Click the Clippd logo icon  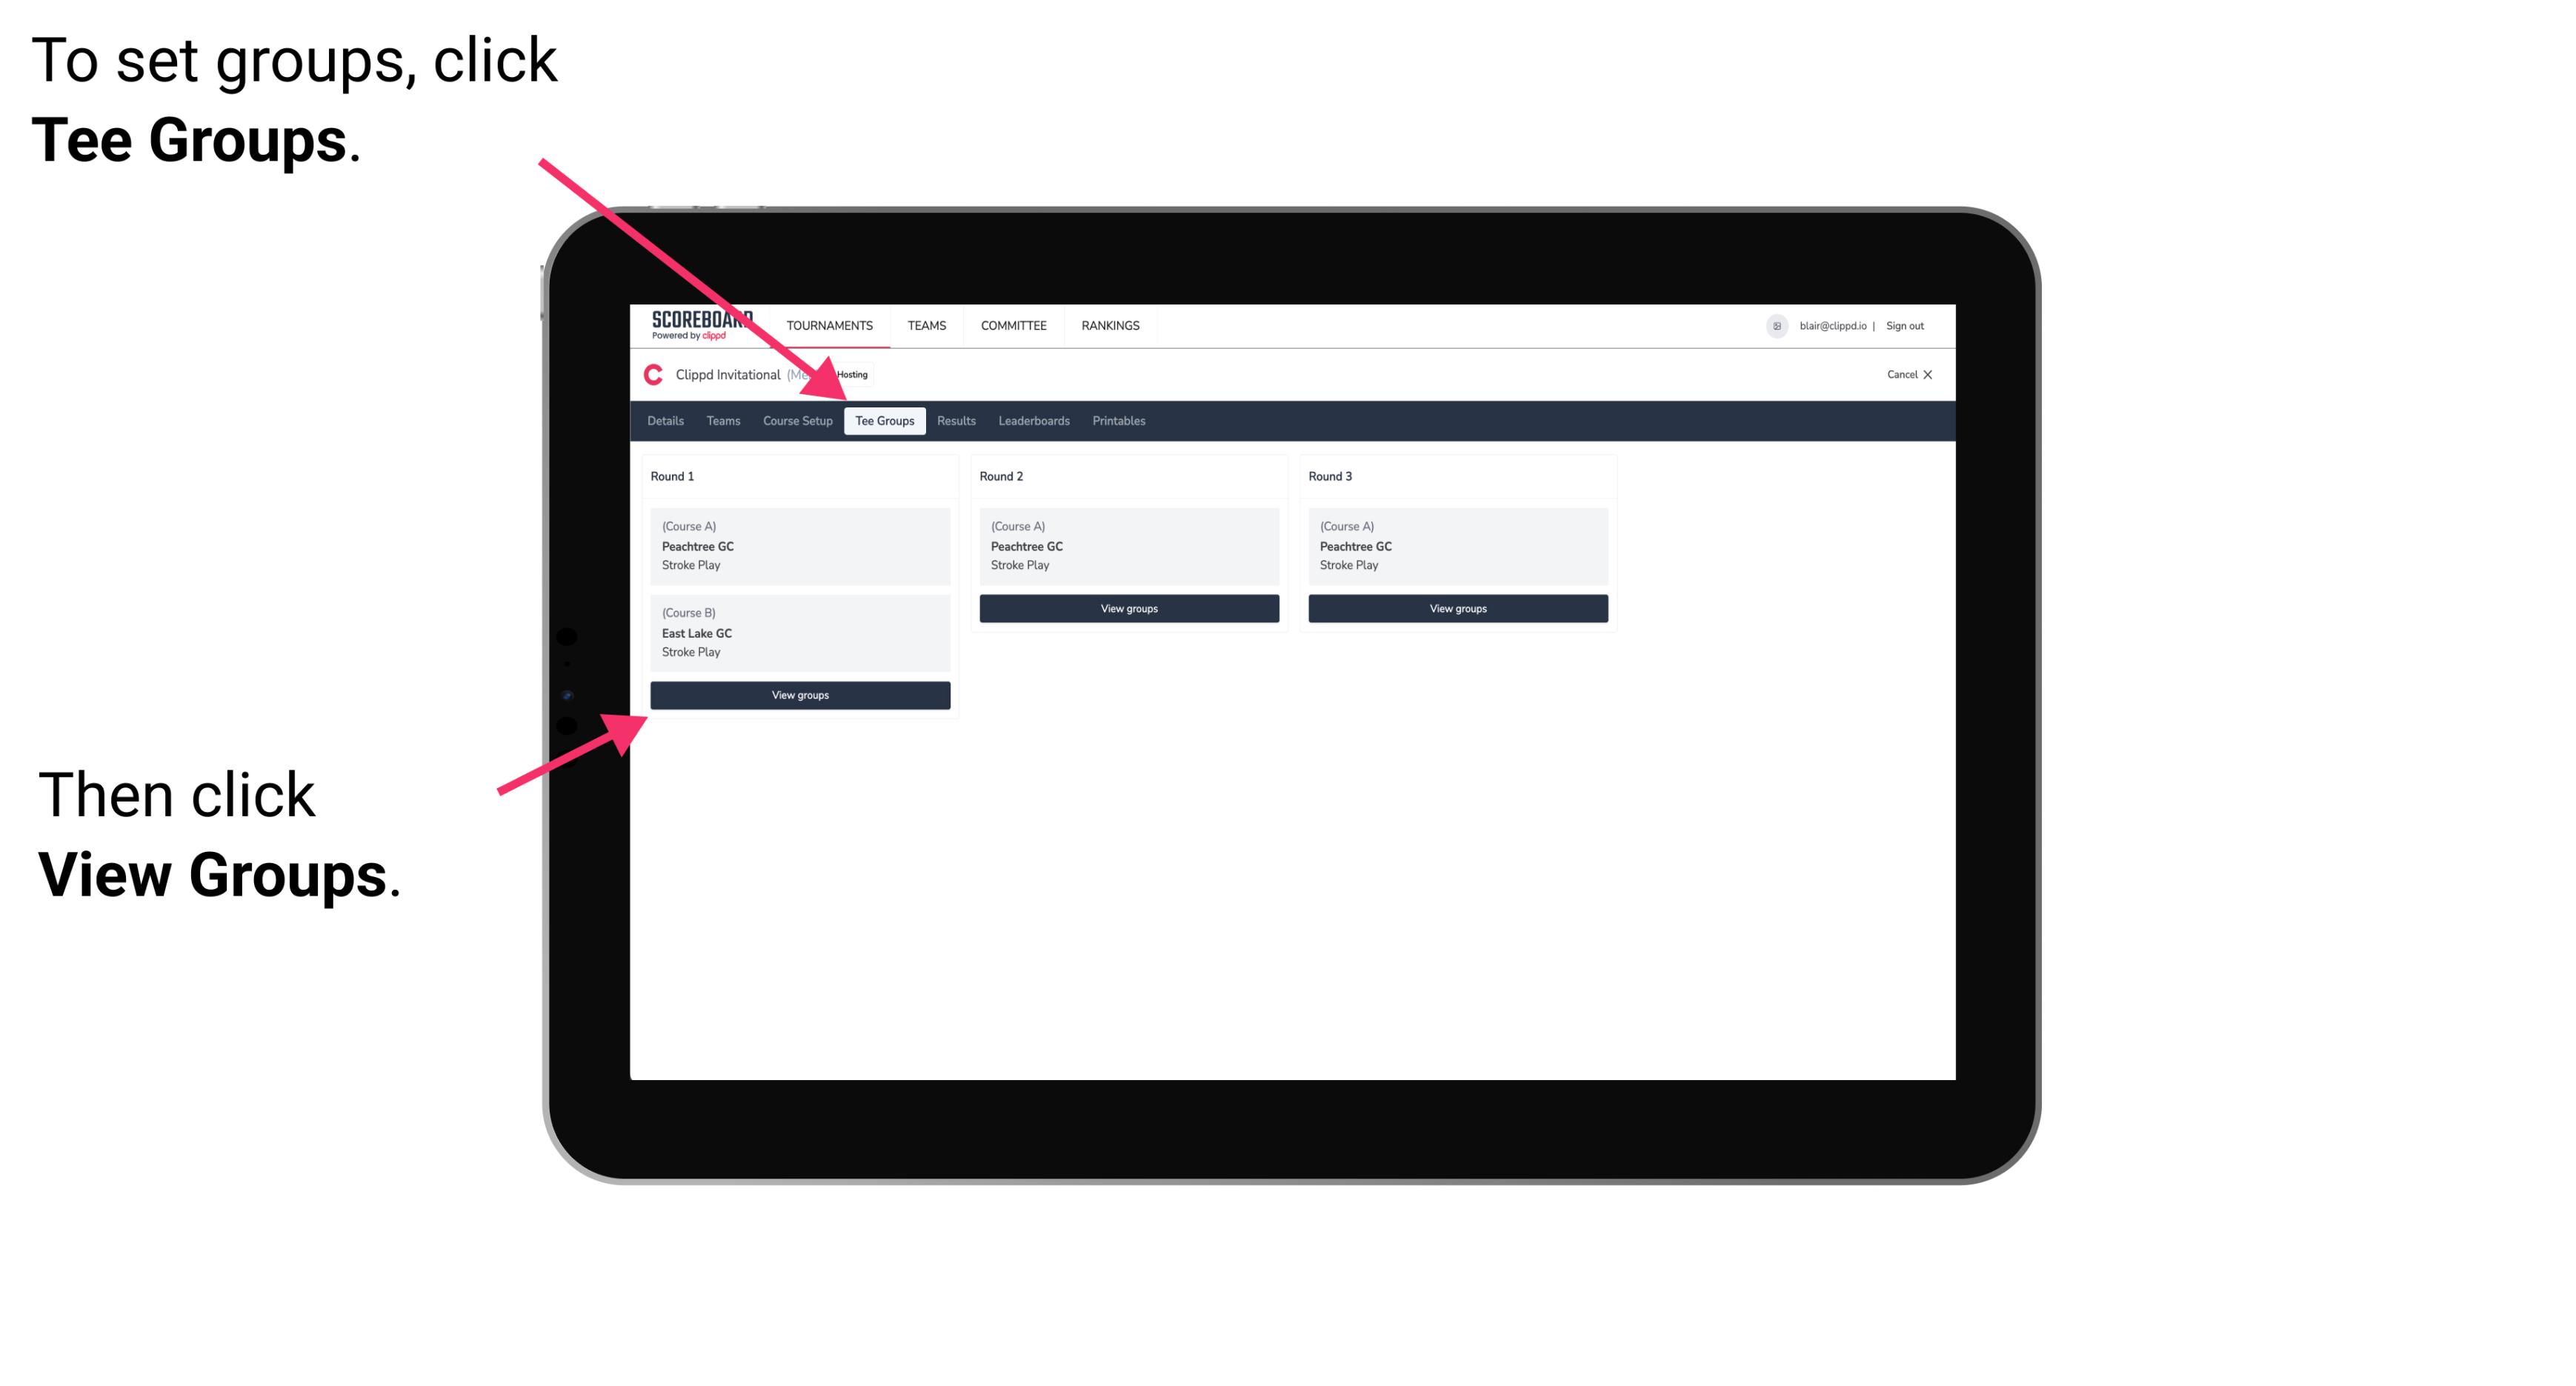pyautogui.click(x=650, y=374)
